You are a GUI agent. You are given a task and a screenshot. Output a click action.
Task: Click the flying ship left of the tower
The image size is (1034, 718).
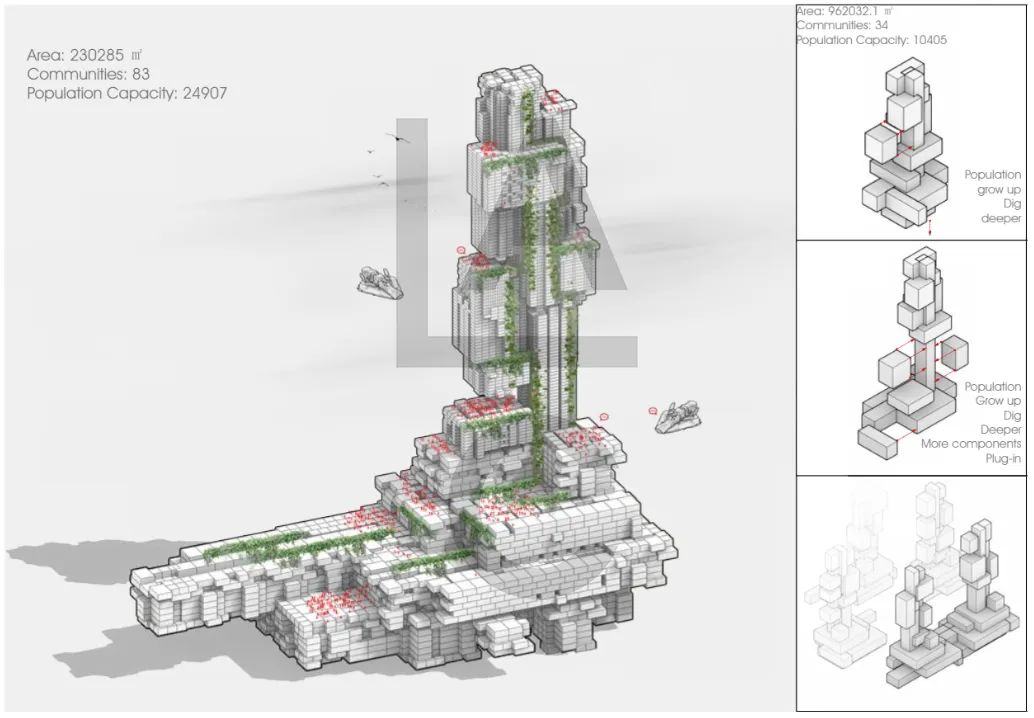[381, 282]
